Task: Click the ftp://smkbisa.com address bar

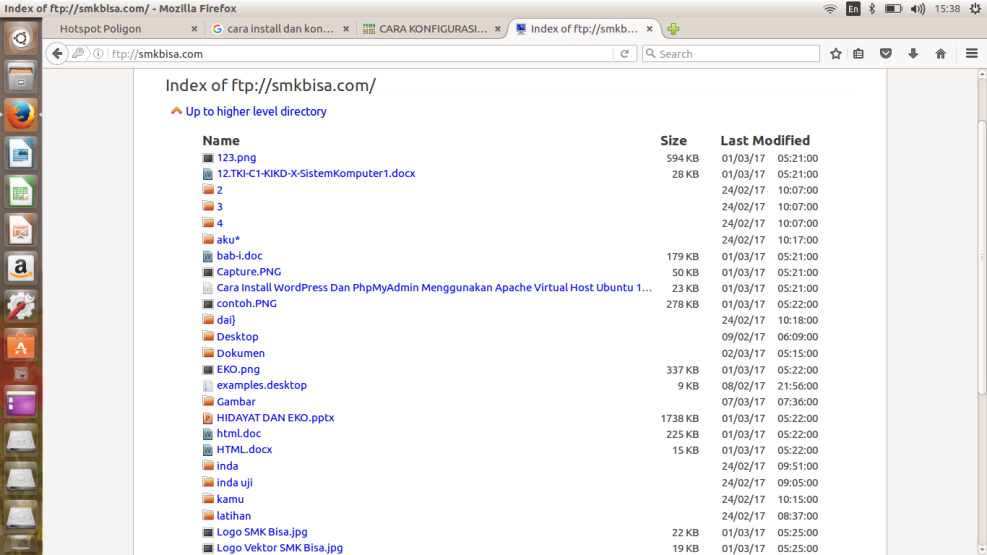Action: (x=361, y=53)
